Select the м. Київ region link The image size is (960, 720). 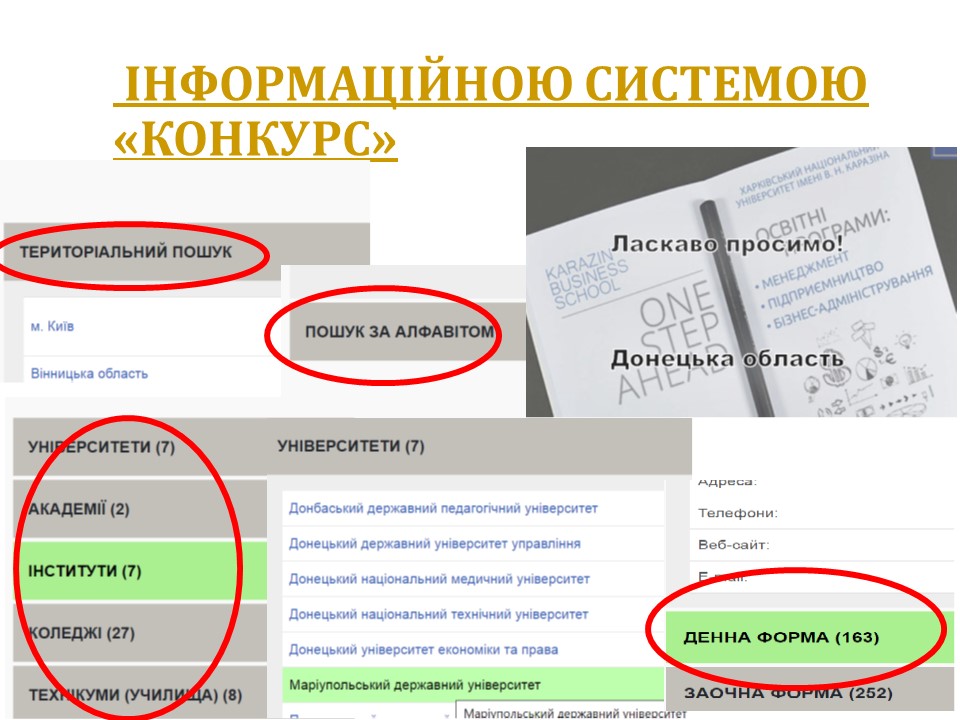click(x=50, y=326)
